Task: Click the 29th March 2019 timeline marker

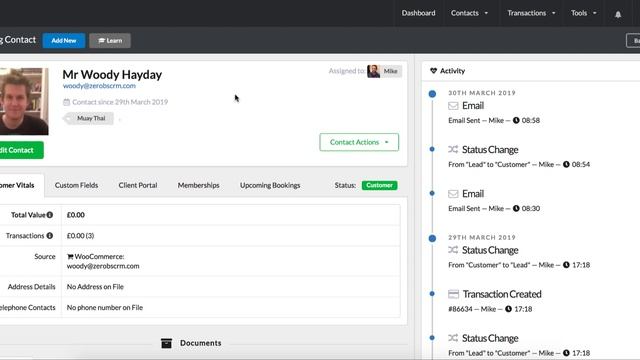Action: pyautogui.click(x=432, y=238)
